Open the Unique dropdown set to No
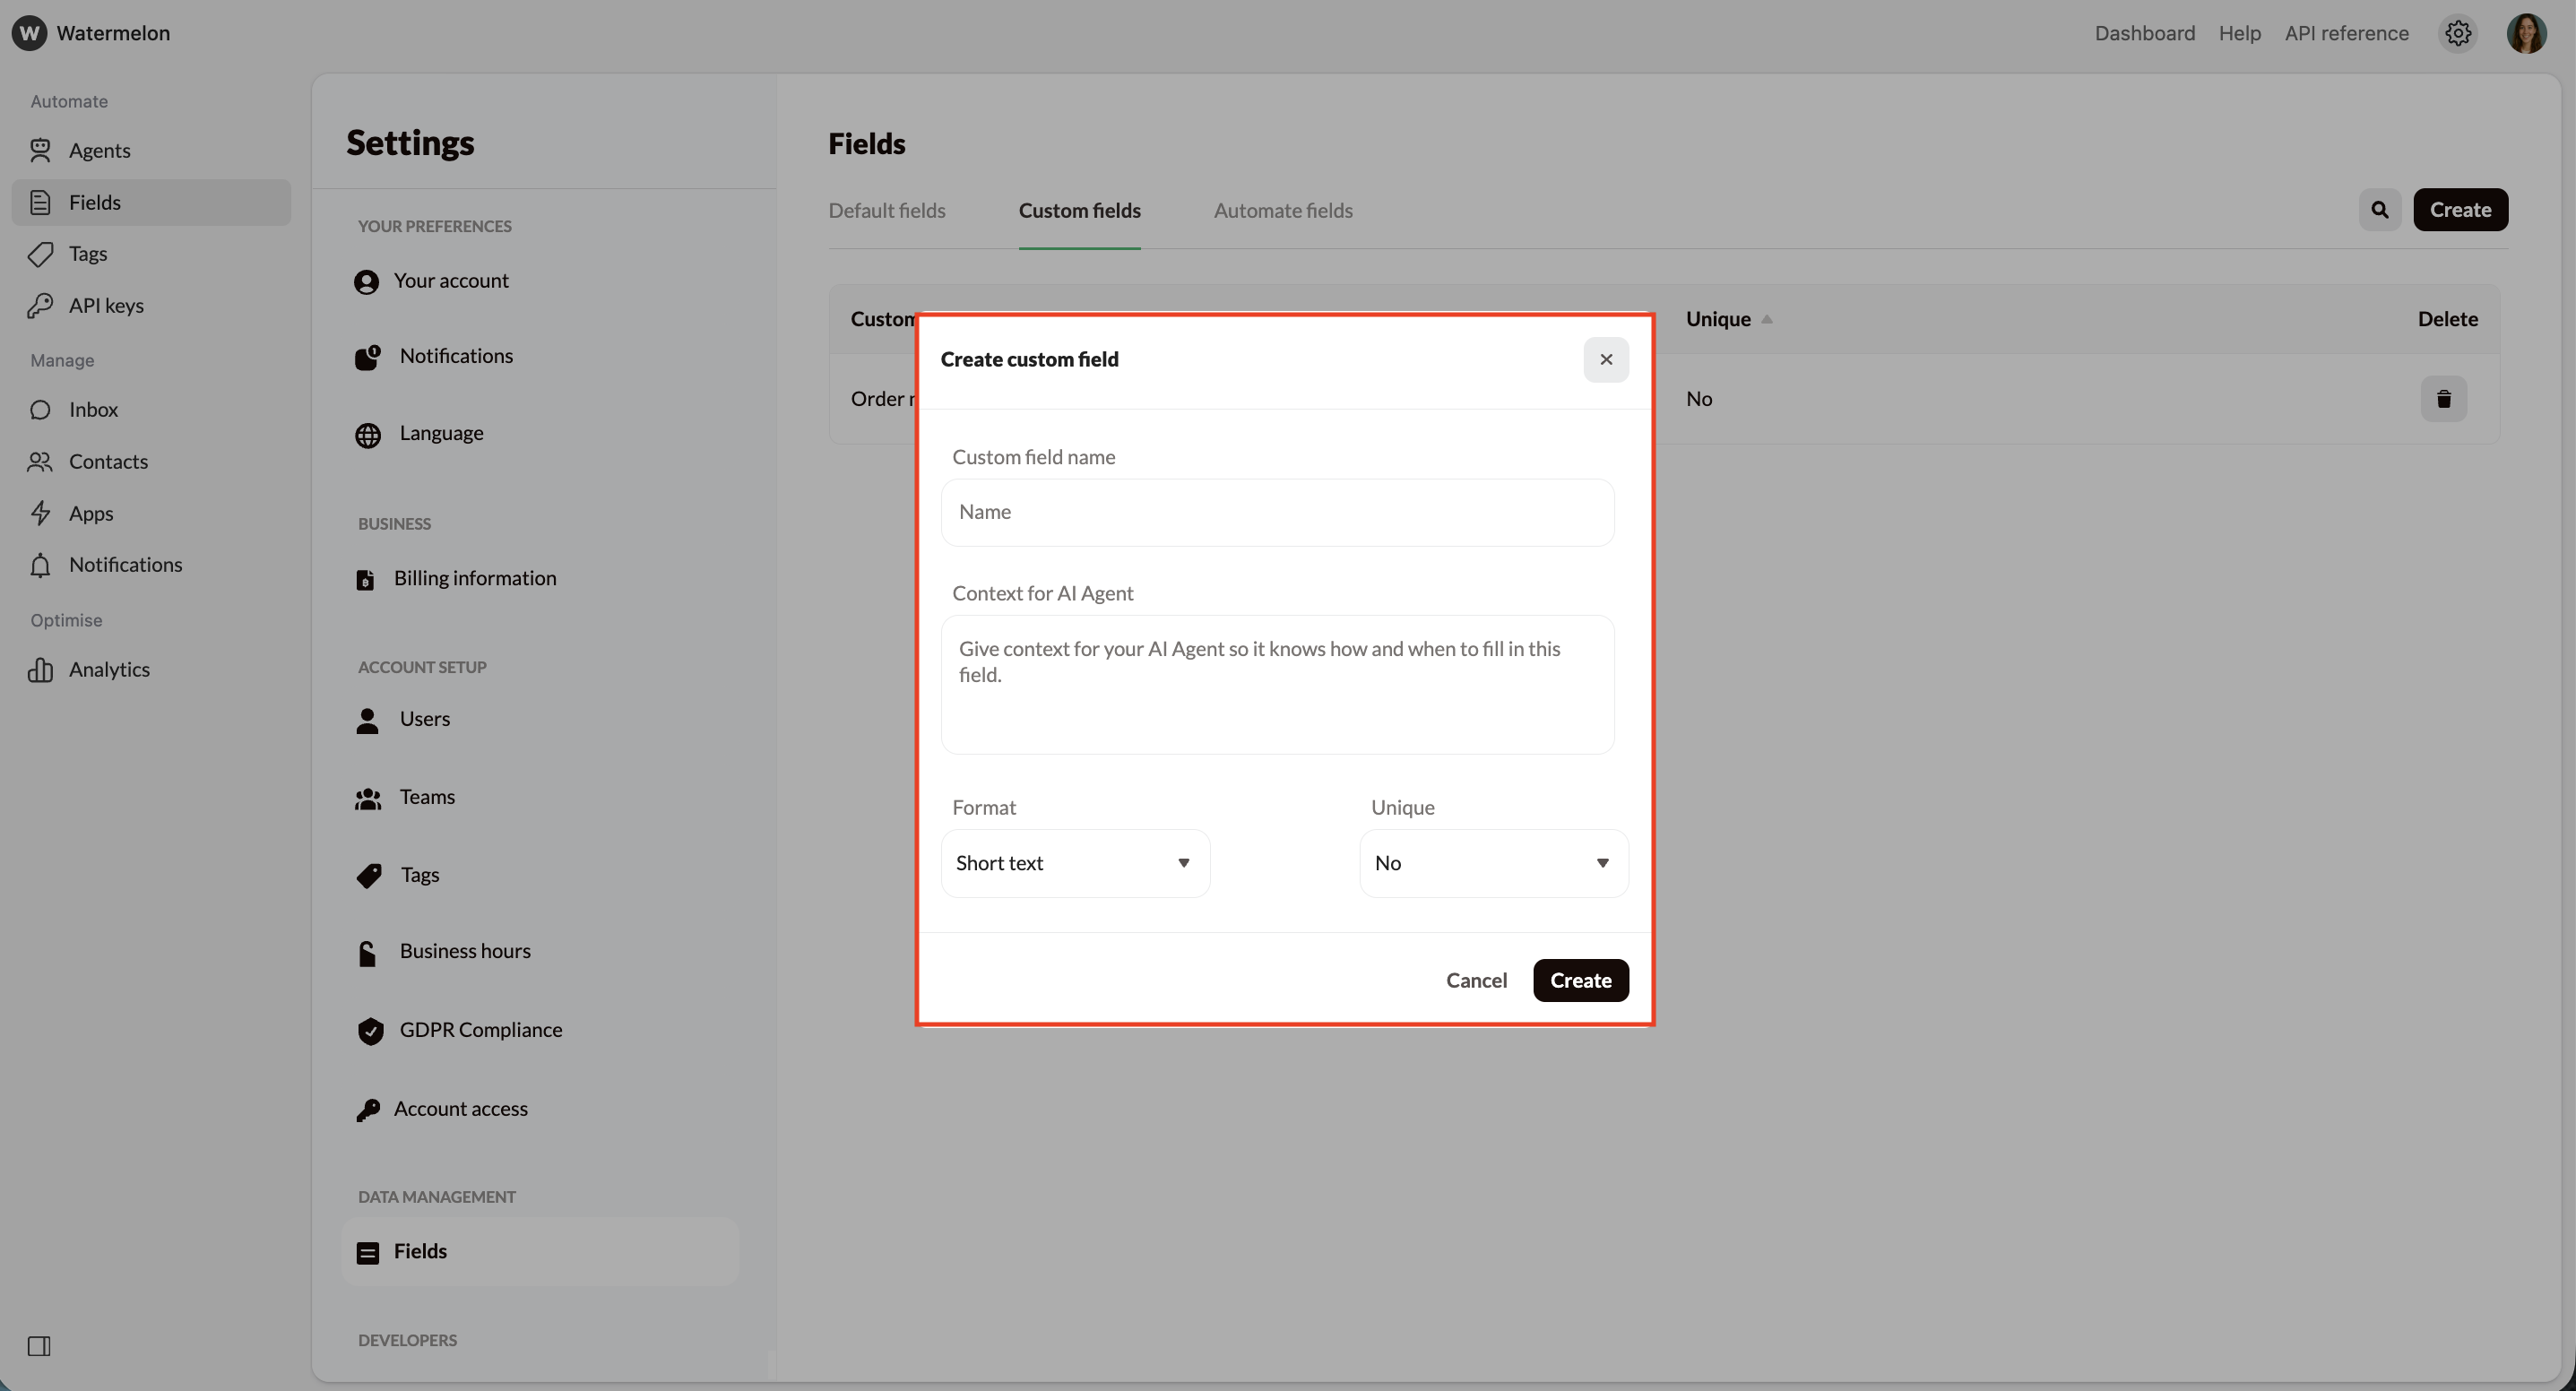Viewport: 2576px width, 1391px height. 1492,862
